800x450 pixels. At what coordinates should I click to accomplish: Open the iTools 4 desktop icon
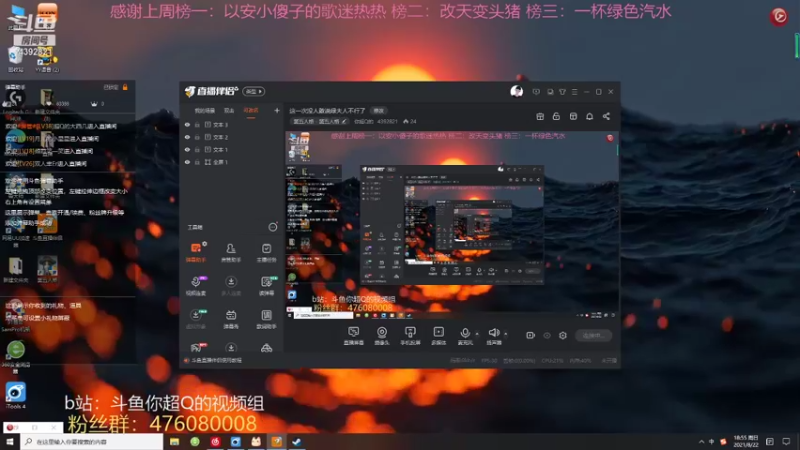15,396
